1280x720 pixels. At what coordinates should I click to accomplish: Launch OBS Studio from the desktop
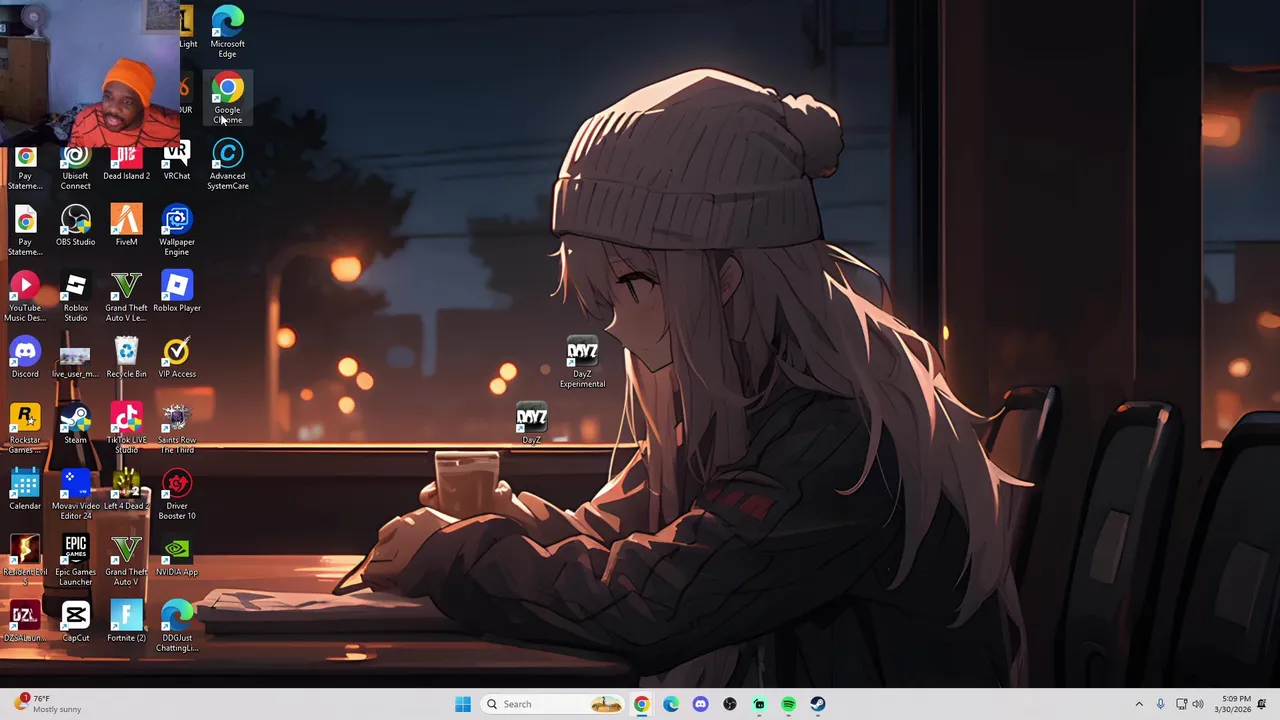tap(75, 226)
